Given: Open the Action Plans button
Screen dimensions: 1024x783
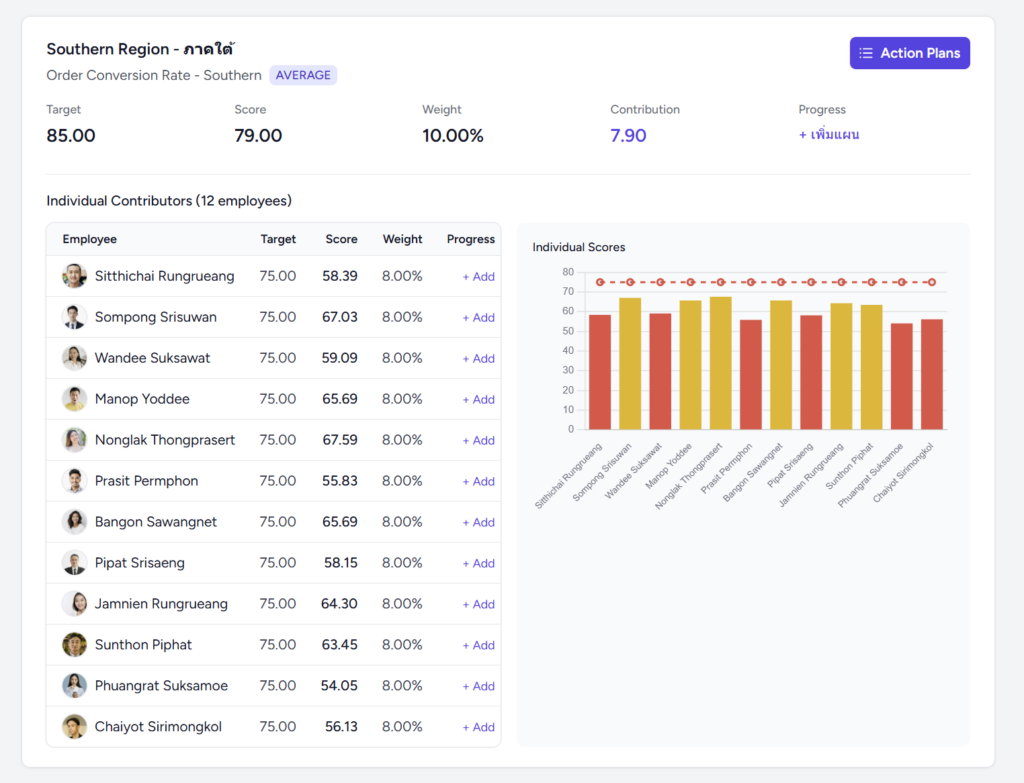Looking at the screenshot, I should [909, 53].
